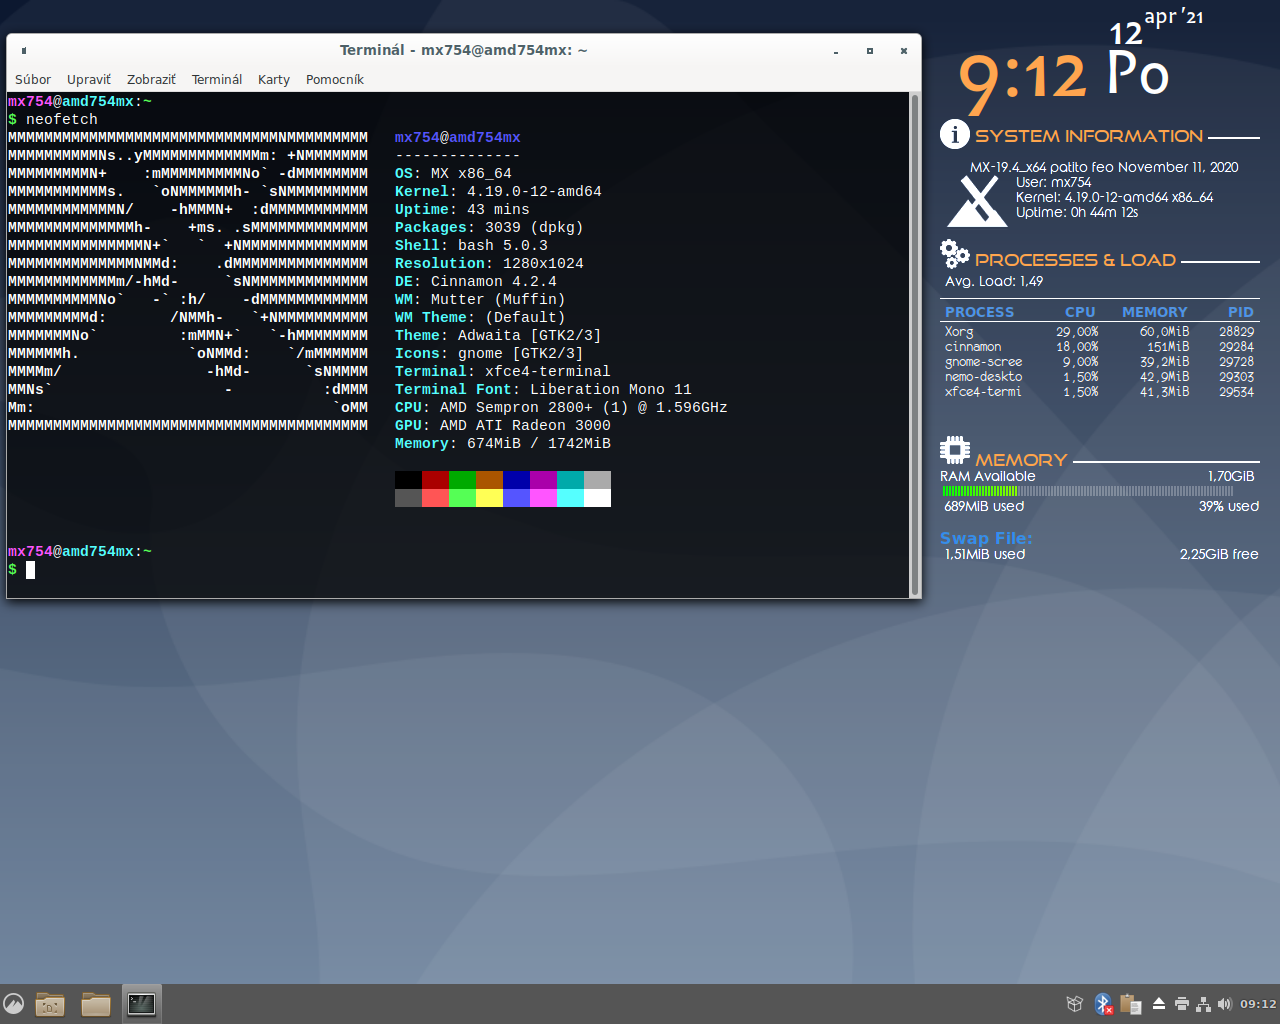The width and height of the screenshot is (1280, 1024).
Task: Click the 'Avg. Load: 1.49' text
Action: (x=994, y=282)
